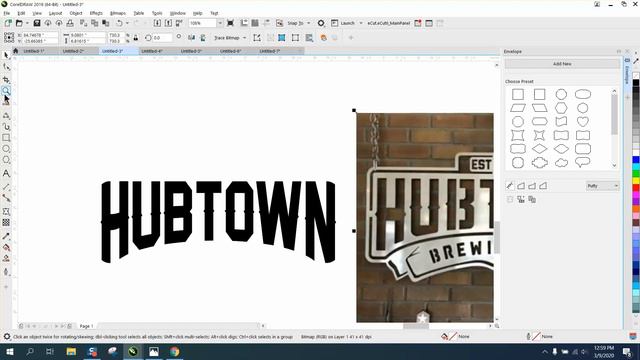Pick the red swatch in the color palette
Image resolution: width=640 pixels, height=360 pixels.
(636, 188)
